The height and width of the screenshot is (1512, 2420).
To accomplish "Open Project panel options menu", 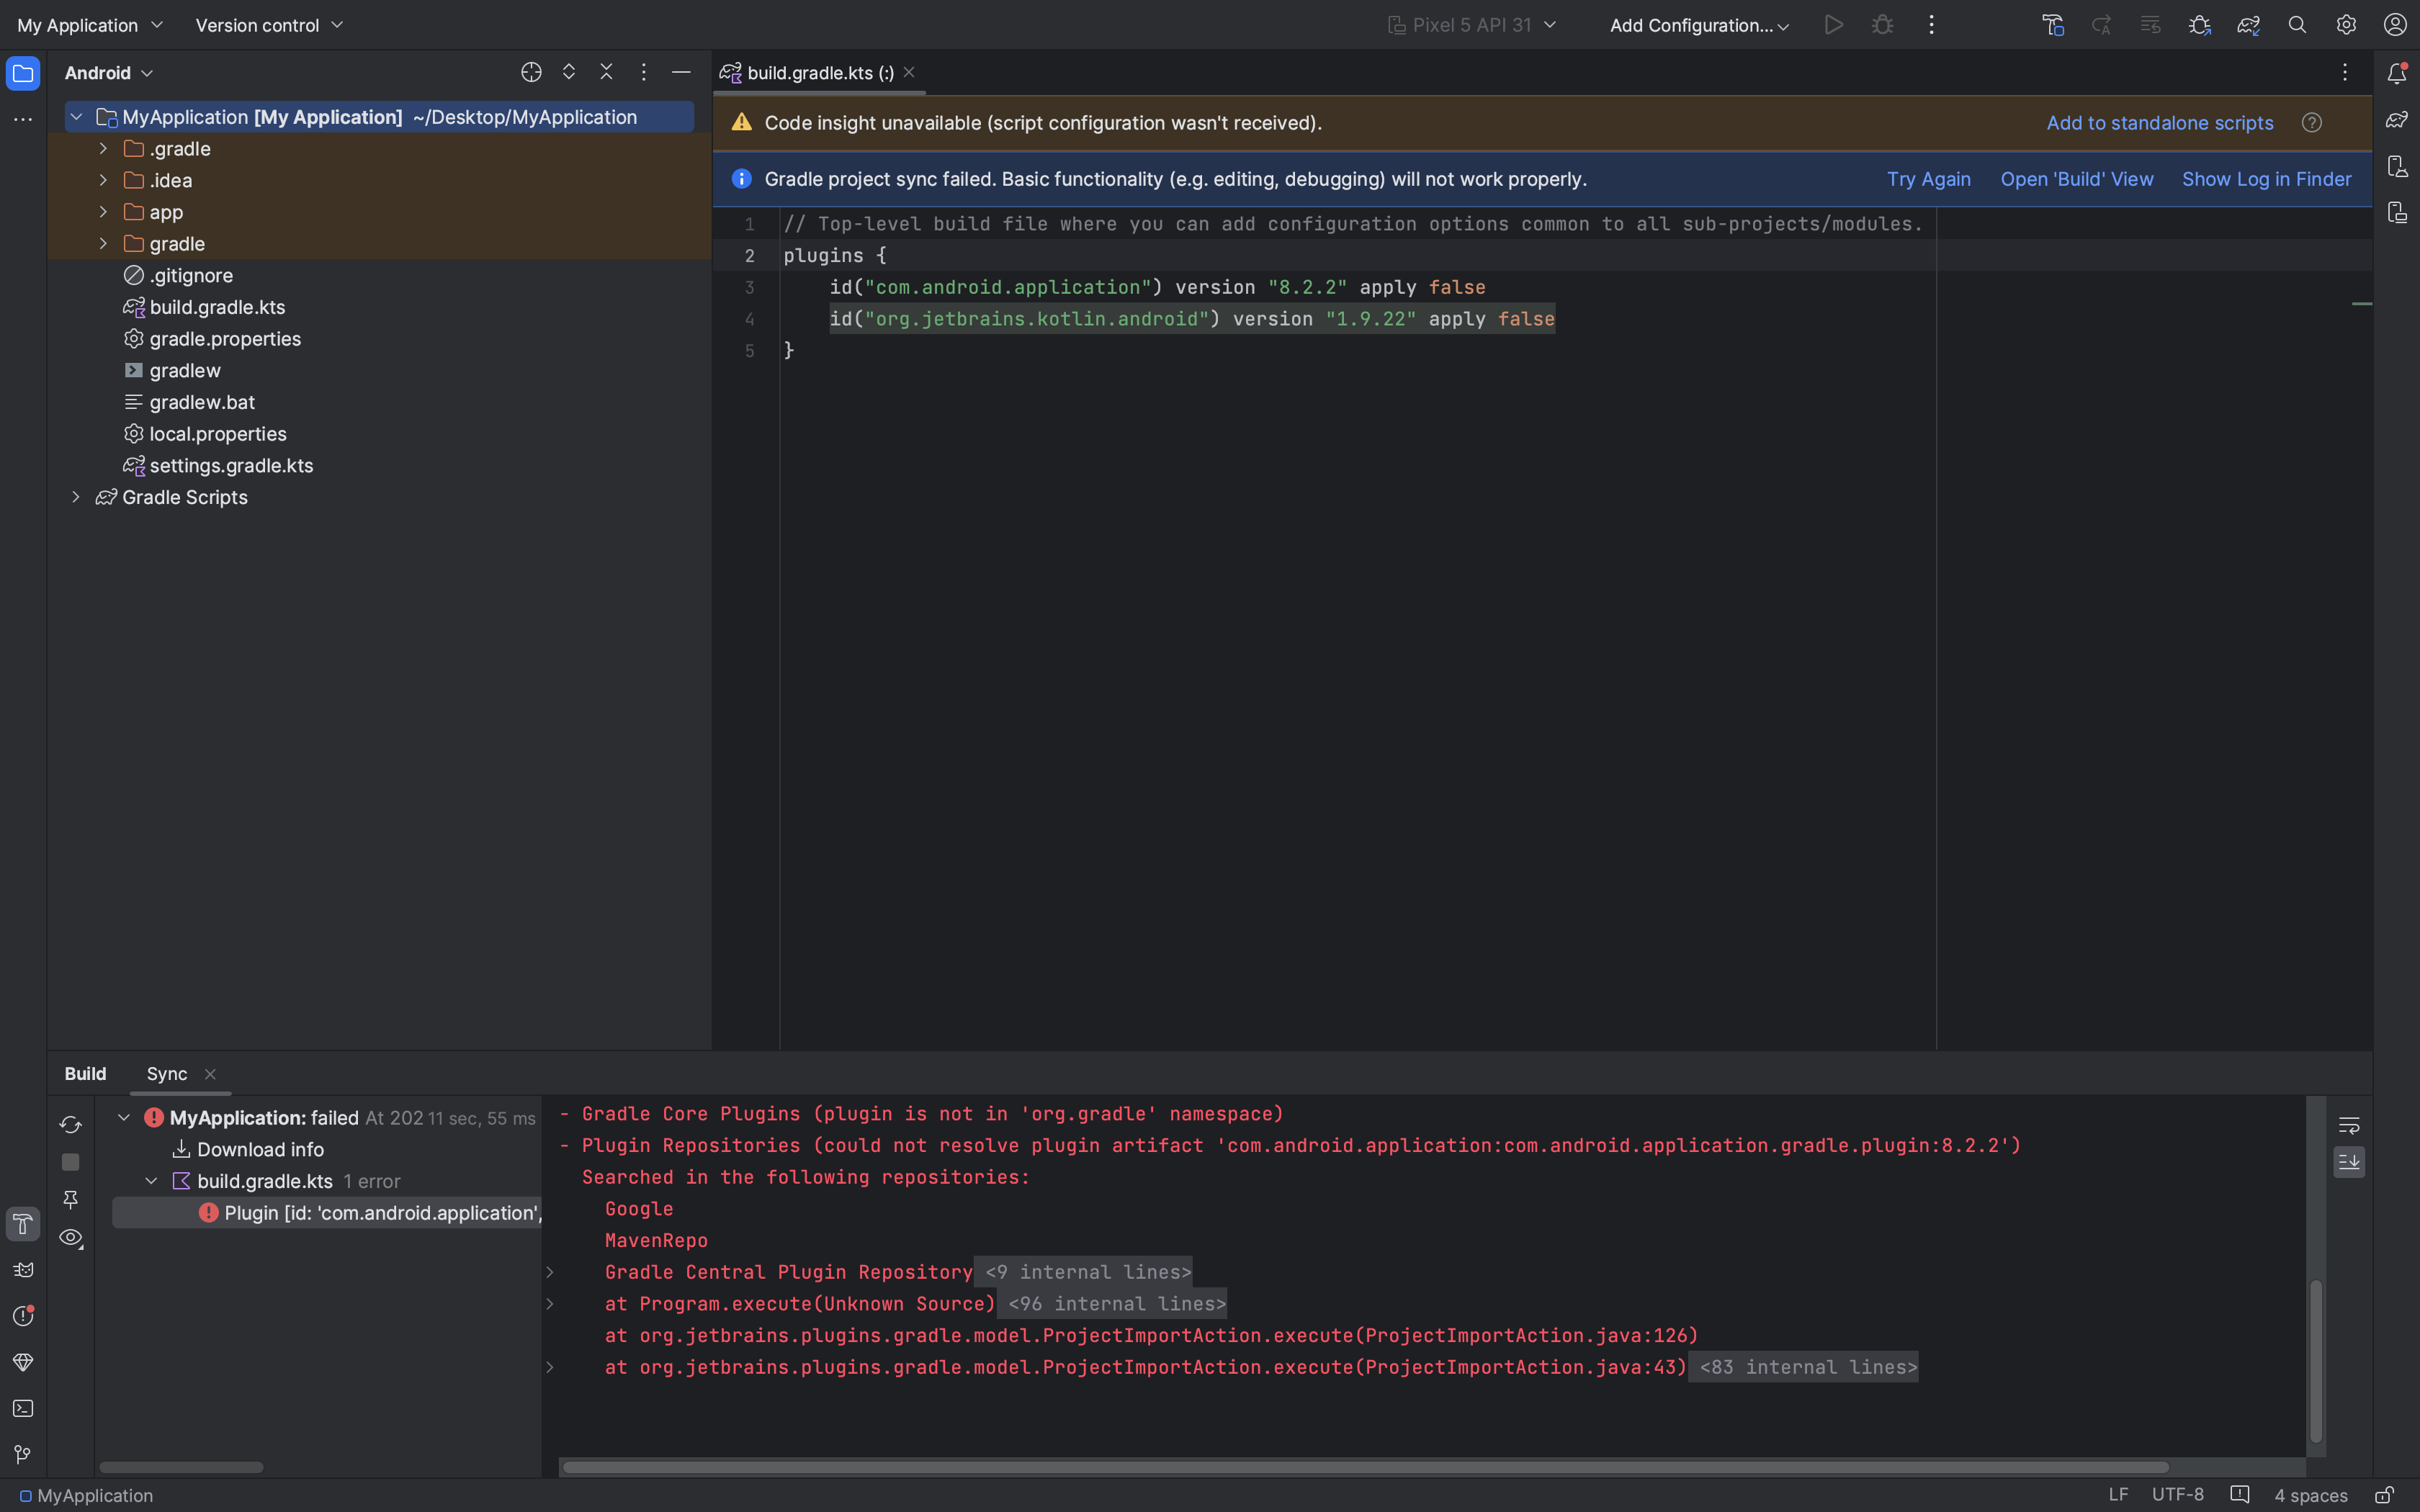I will [x=644, y=72].
